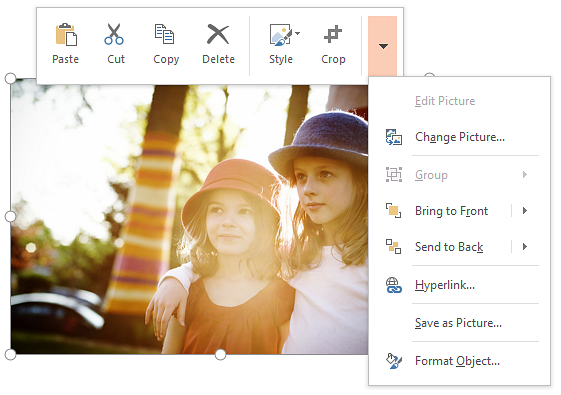Click the Bring to Front icon

393,210
